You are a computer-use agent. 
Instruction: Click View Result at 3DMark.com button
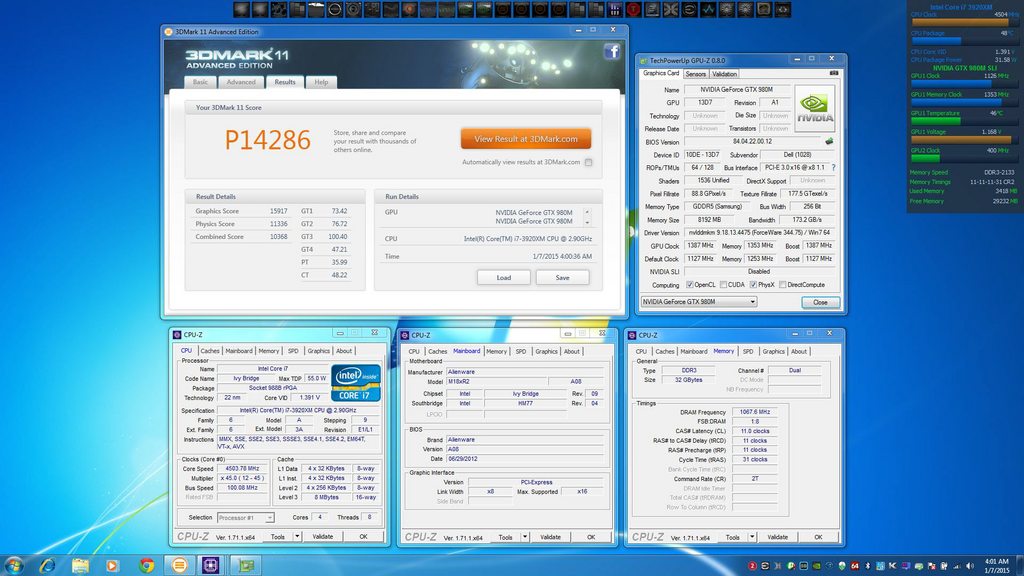click(x=526, y=138)
